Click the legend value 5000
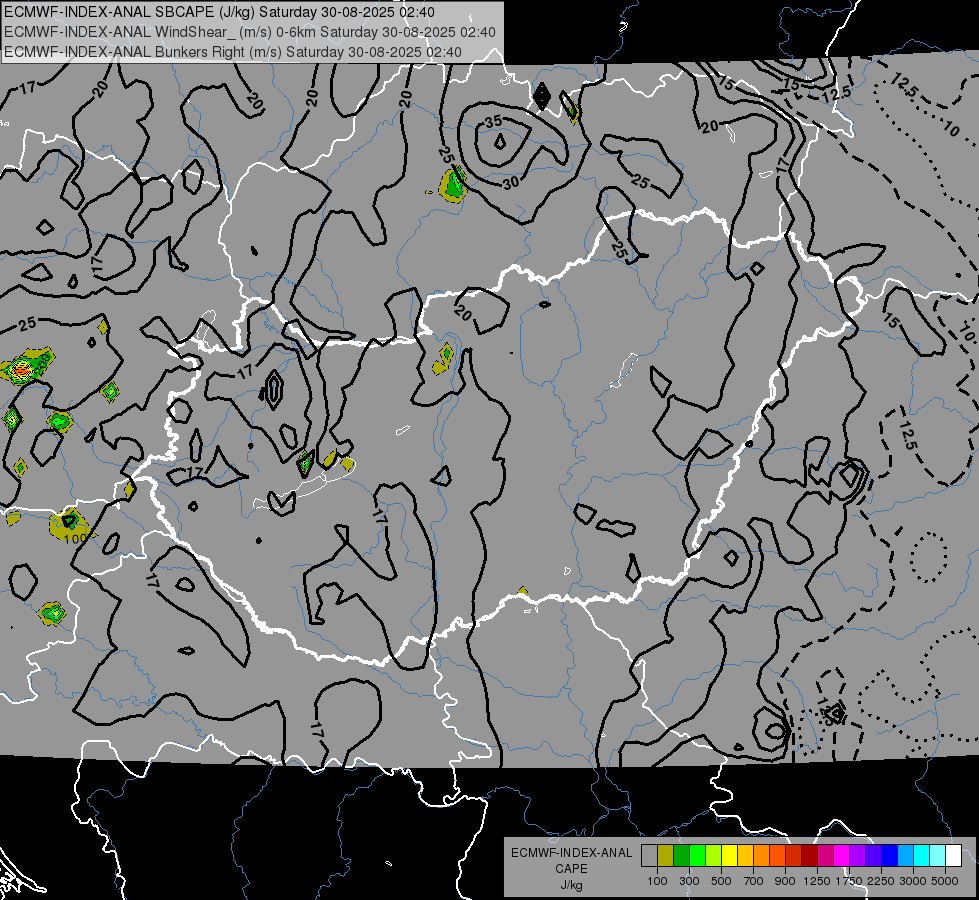This screenshot has height=900, width=979. point(945,881)
